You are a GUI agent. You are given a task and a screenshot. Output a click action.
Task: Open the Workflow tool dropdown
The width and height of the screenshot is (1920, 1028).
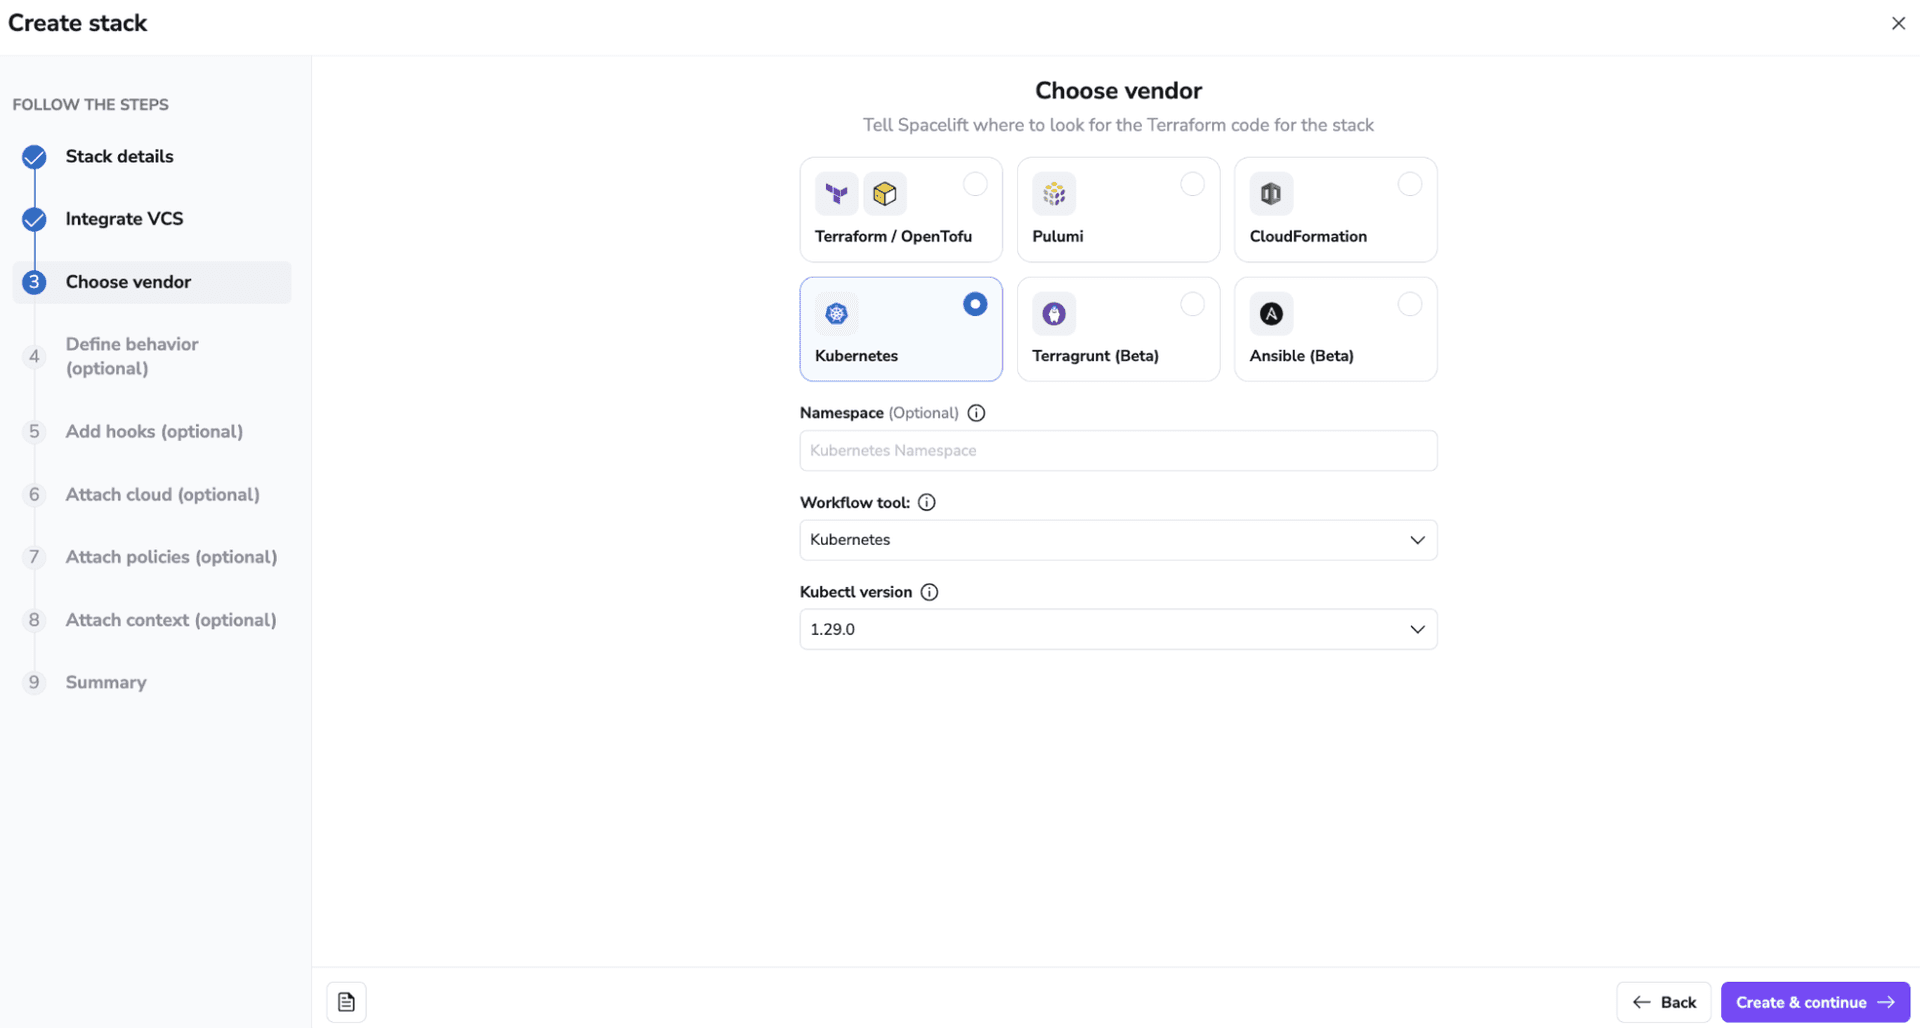coord(1118,540)
